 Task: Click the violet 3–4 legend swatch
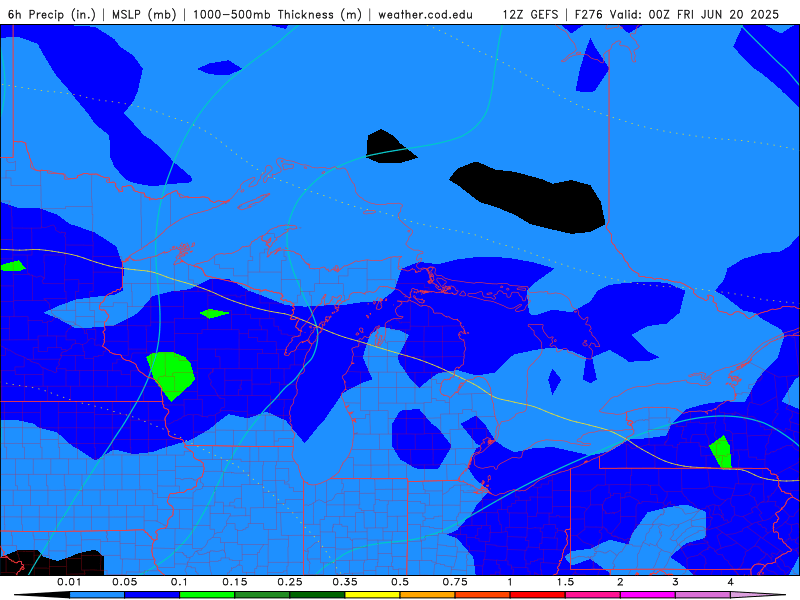(703, 595)
